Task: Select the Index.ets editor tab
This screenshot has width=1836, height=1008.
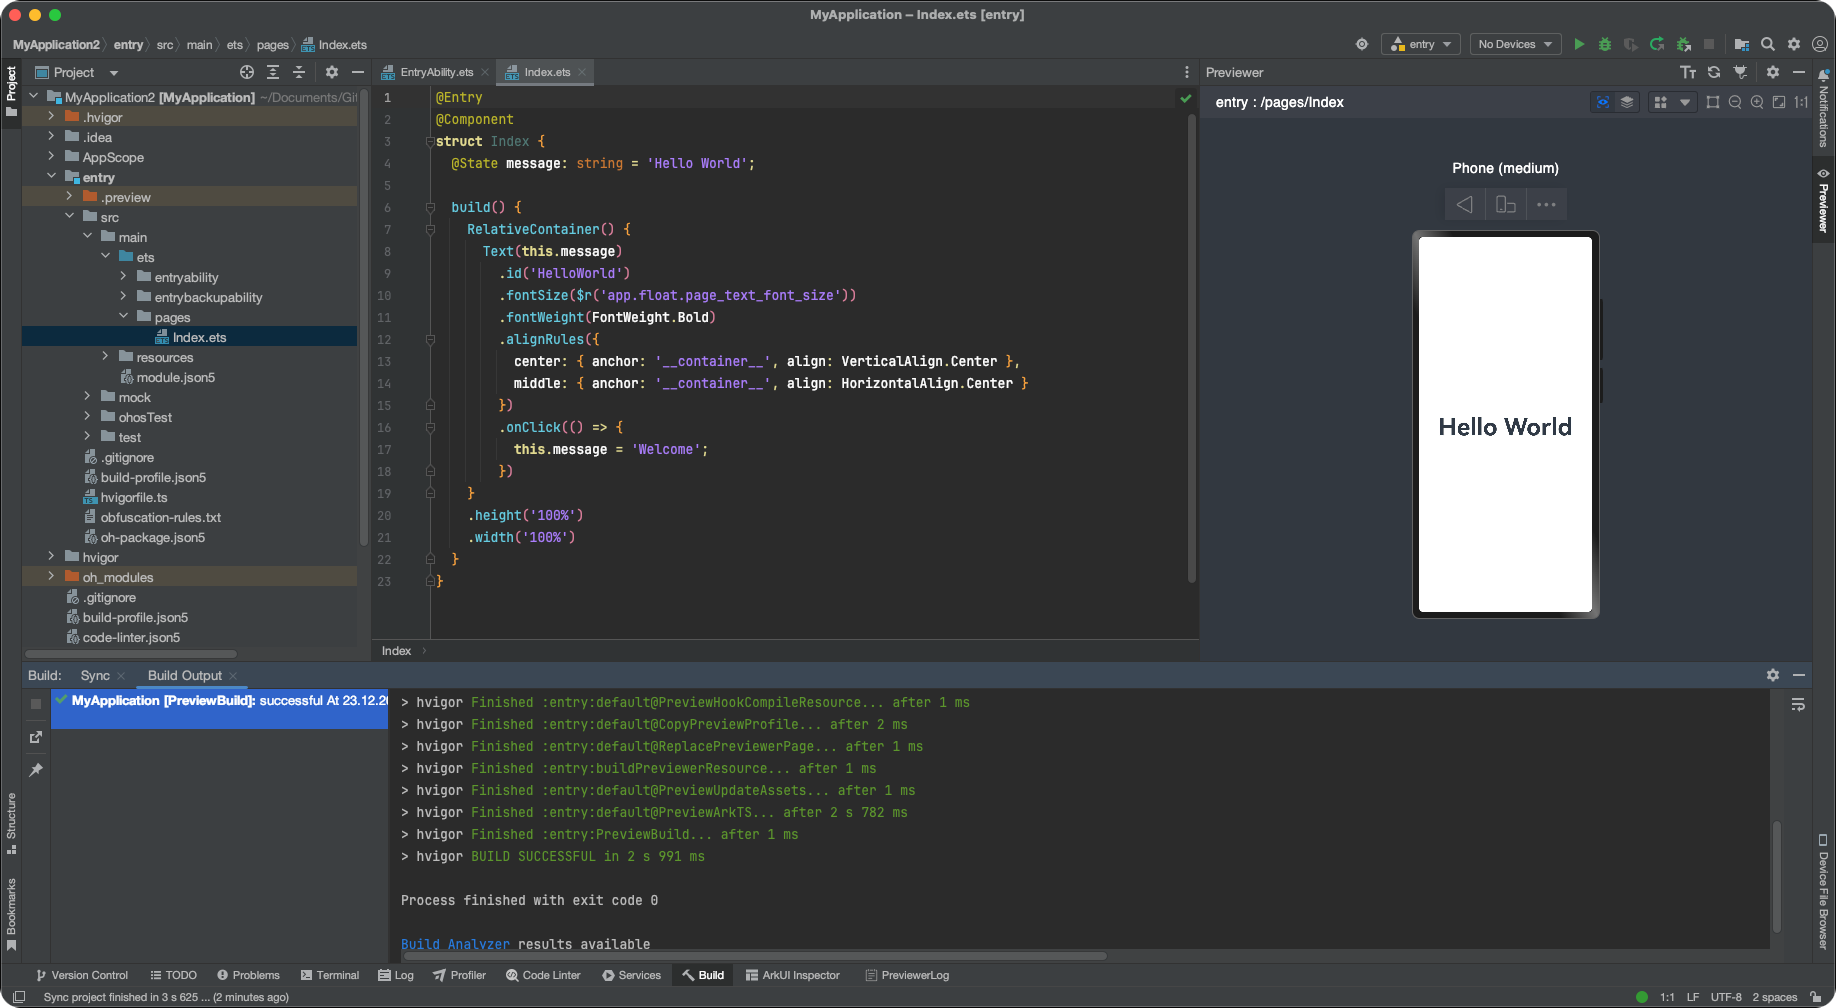Action: click(x=546, y=72)
